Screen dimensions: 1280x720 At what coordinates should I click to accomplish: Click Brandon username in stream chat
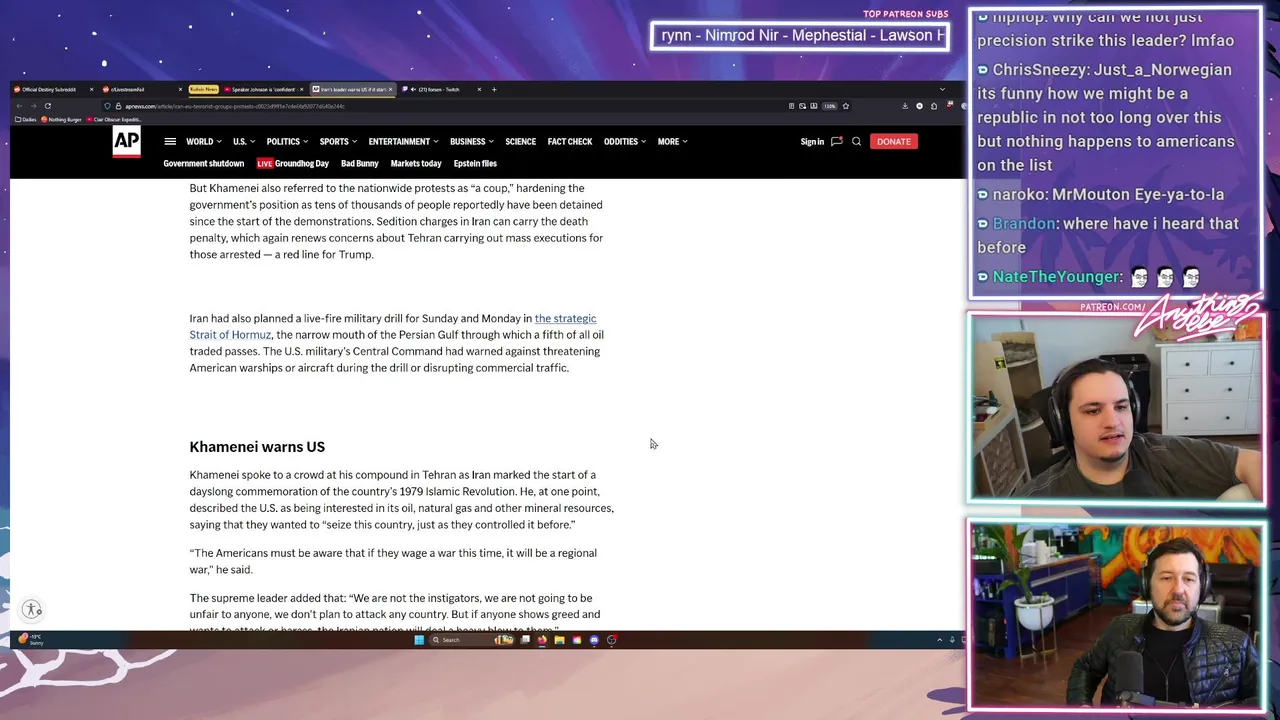pos(1023,224)
